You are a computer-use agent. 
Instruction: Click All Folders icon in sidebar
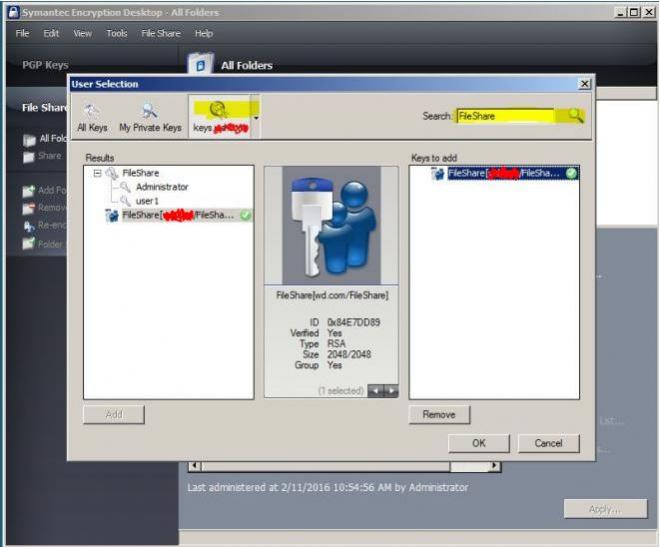click(29, 140)
